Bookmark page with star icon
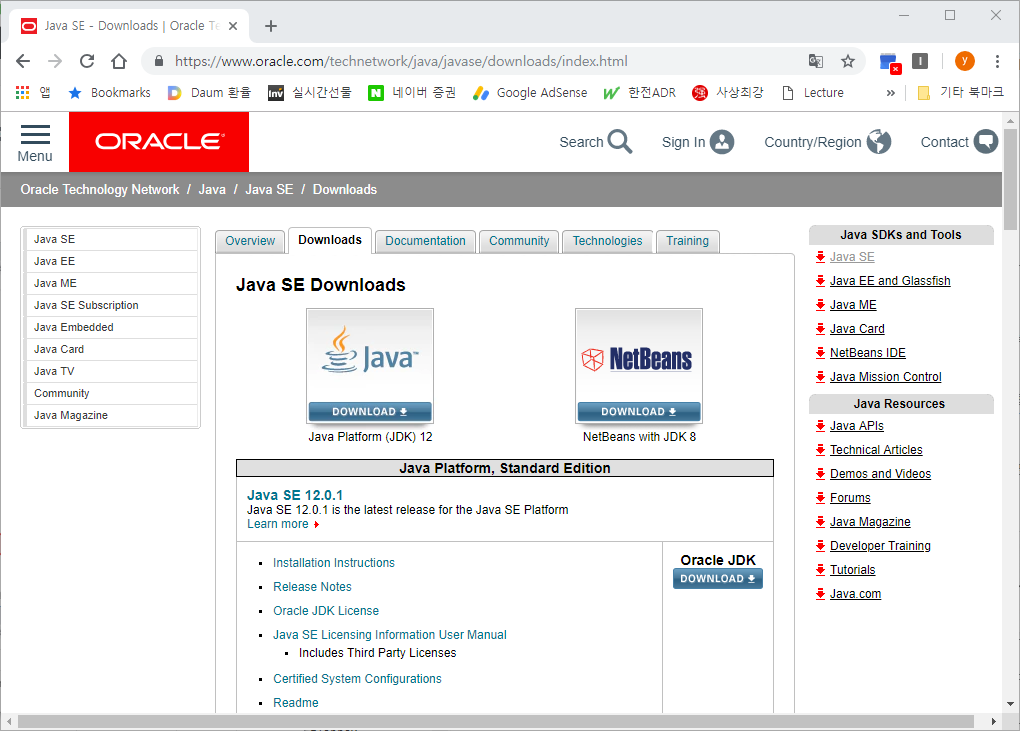 [848, 61]
